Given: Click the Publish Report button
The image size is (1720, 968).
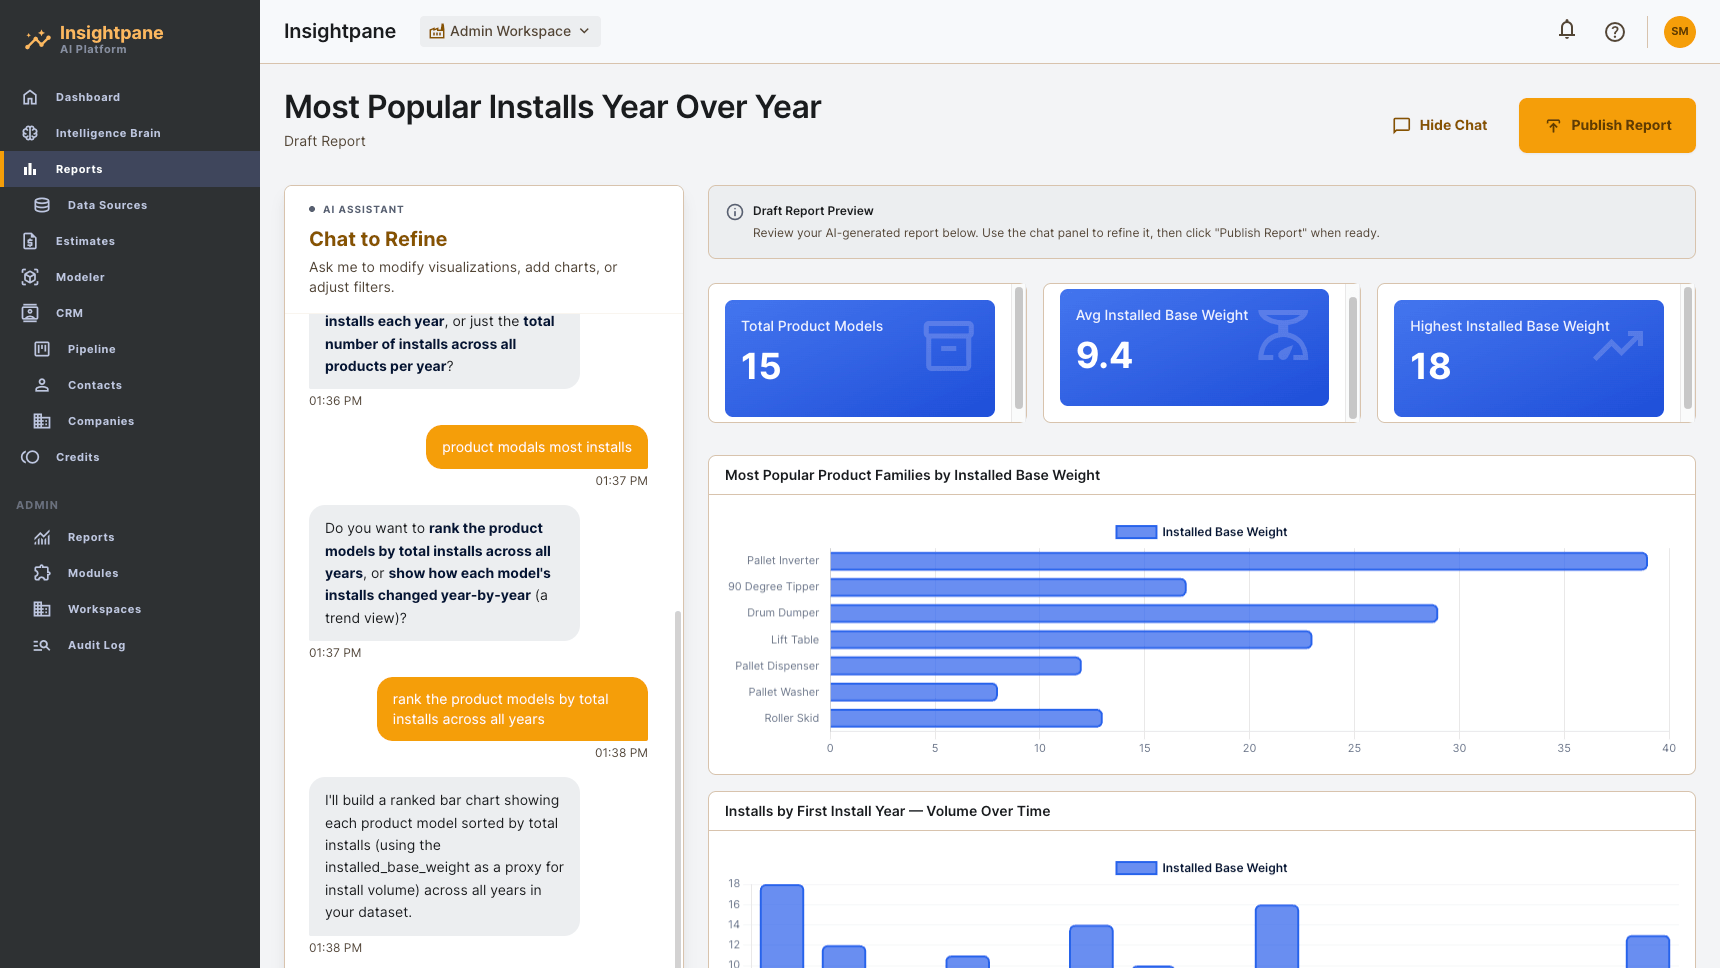Looking at the screenshot, I should (x=1607, y=125).
